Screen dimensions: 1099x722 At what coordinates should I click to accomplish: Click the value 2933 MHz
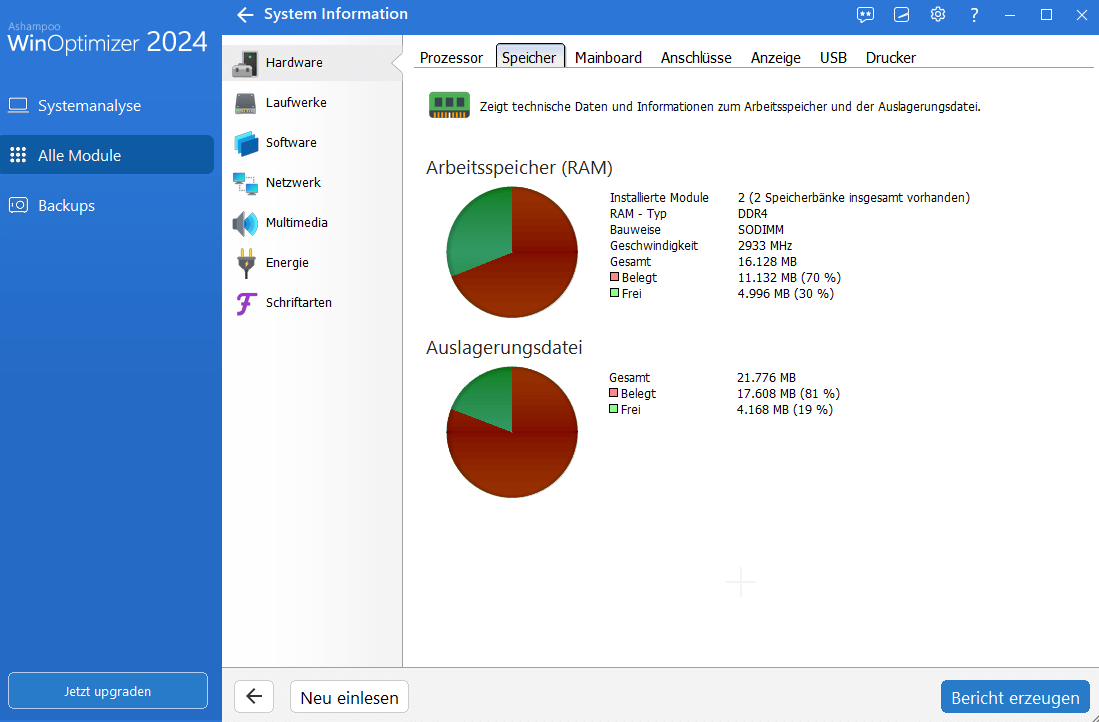click(765, 245)
